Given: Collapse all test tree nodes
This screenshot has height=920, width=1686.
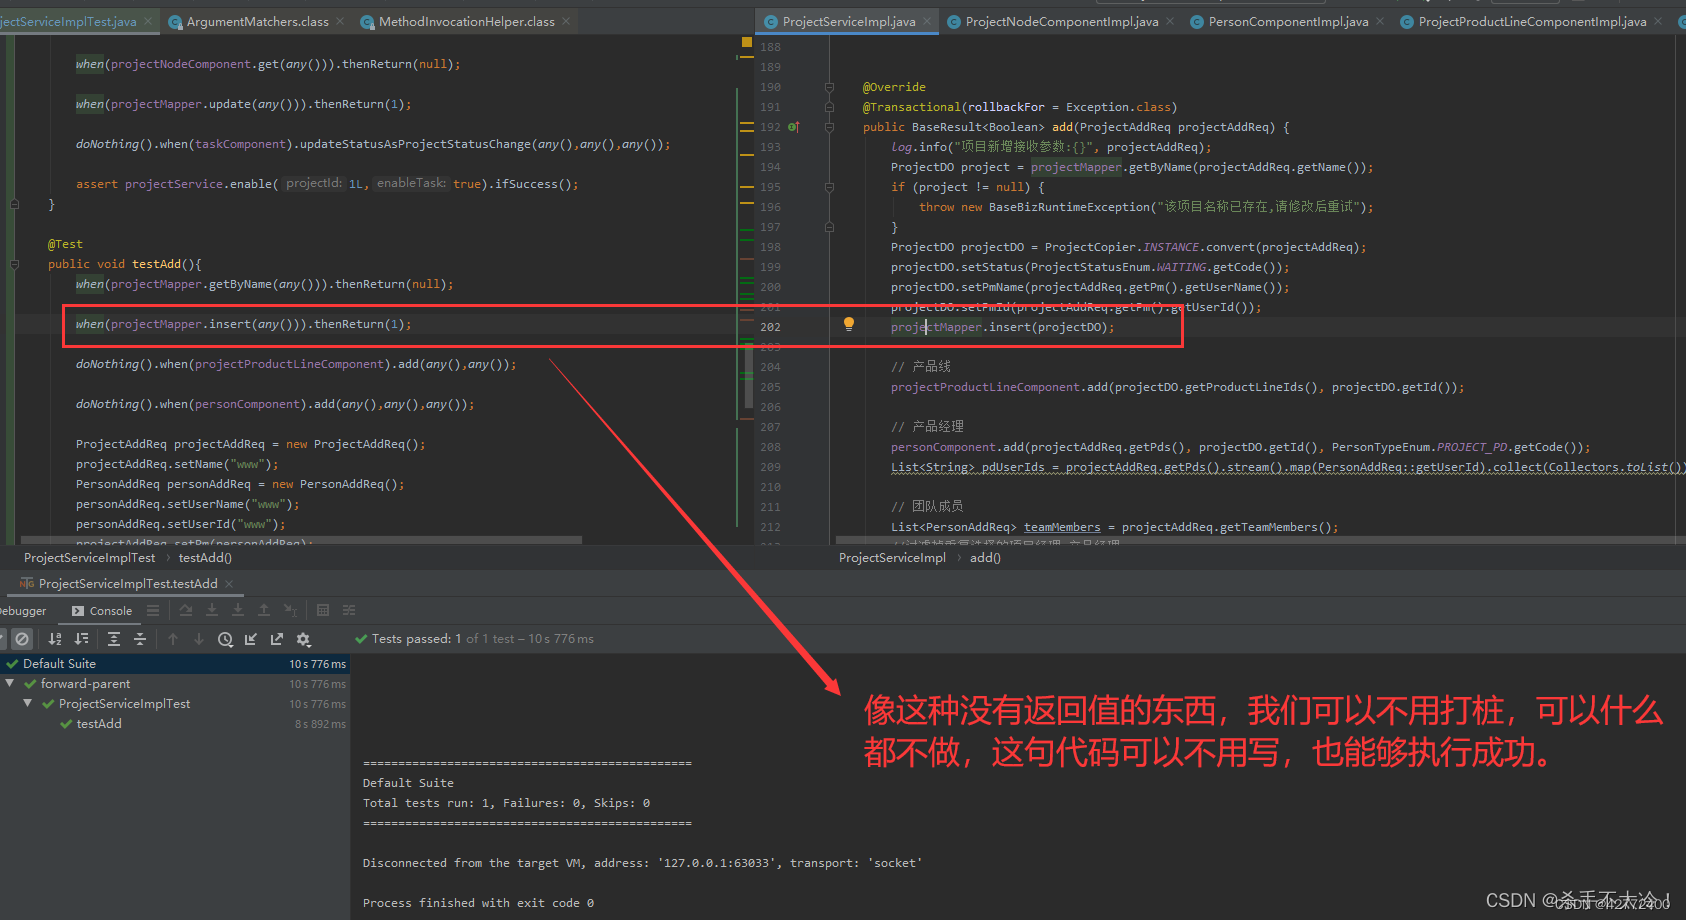Looking at the screenshot, I should [x=140, y=639].
